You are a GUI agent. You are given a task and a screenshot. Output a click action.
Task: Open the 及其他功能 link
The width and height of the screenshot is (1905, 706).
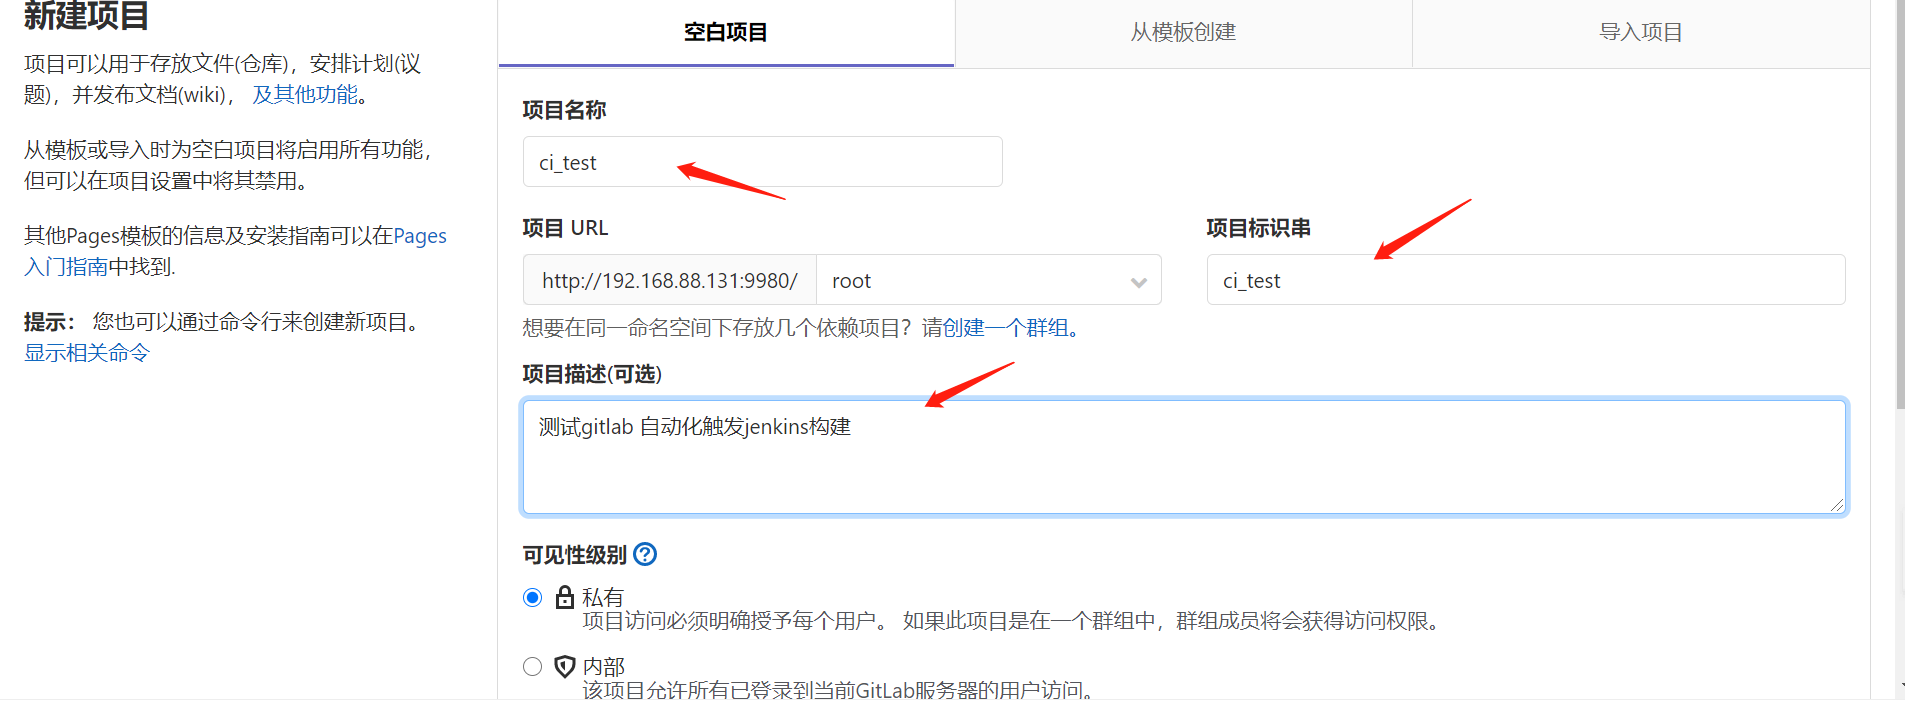(305, 94)
